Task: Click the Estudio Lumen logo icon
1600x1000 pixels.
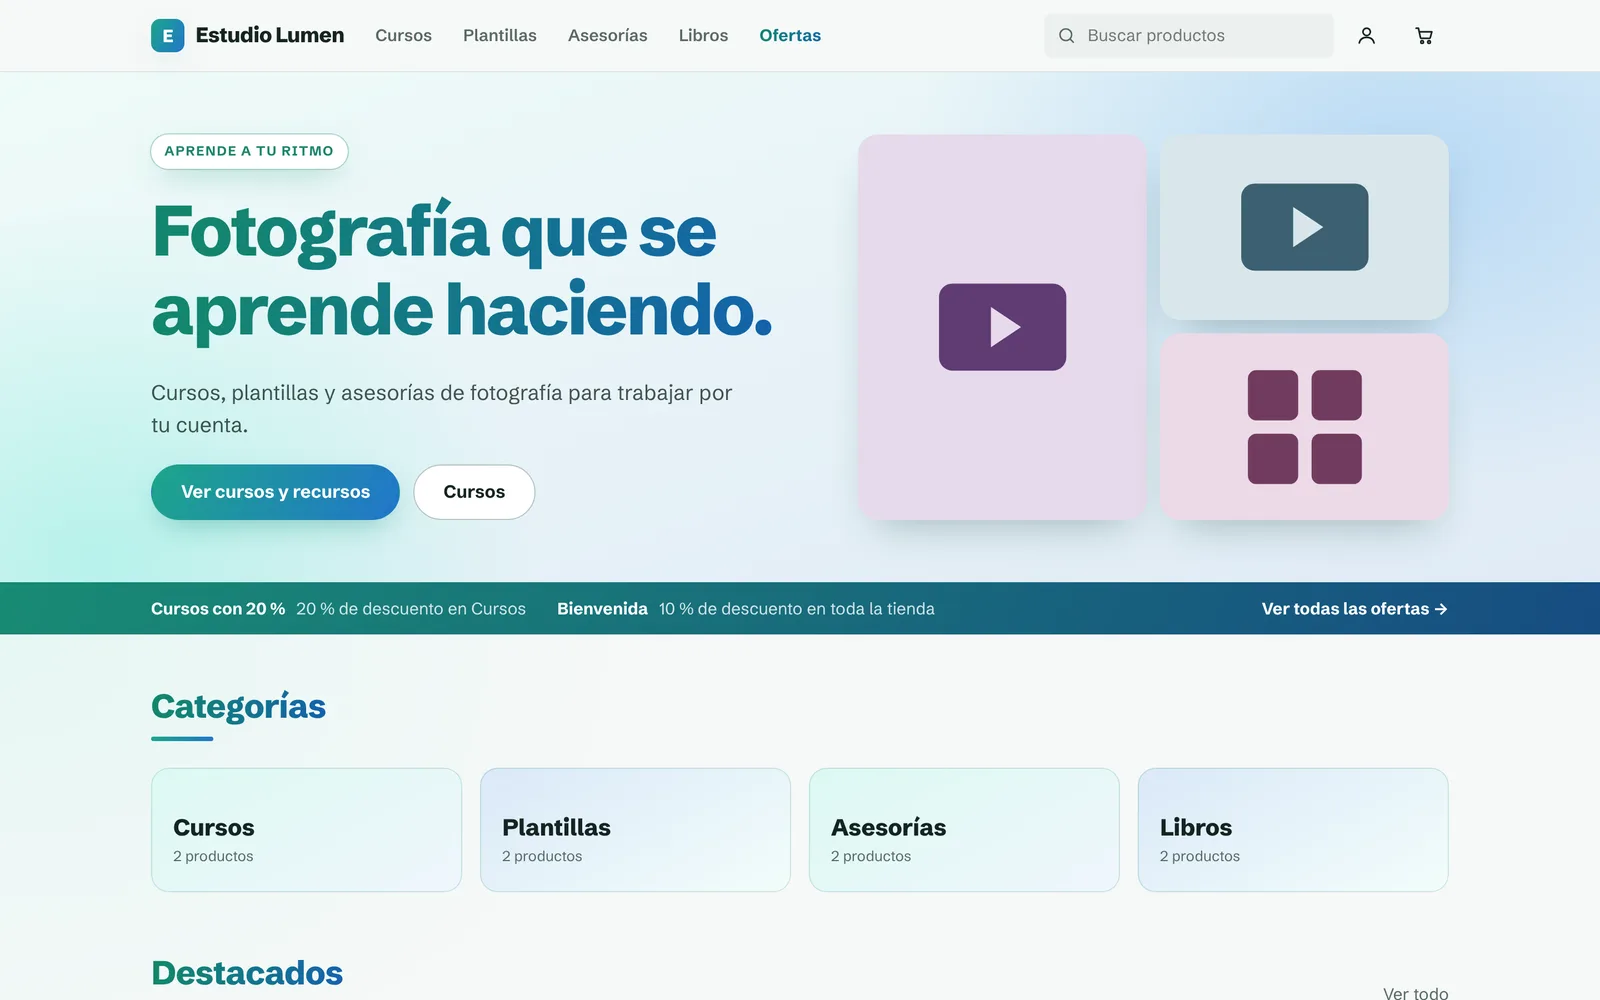Action: point(167,36)
